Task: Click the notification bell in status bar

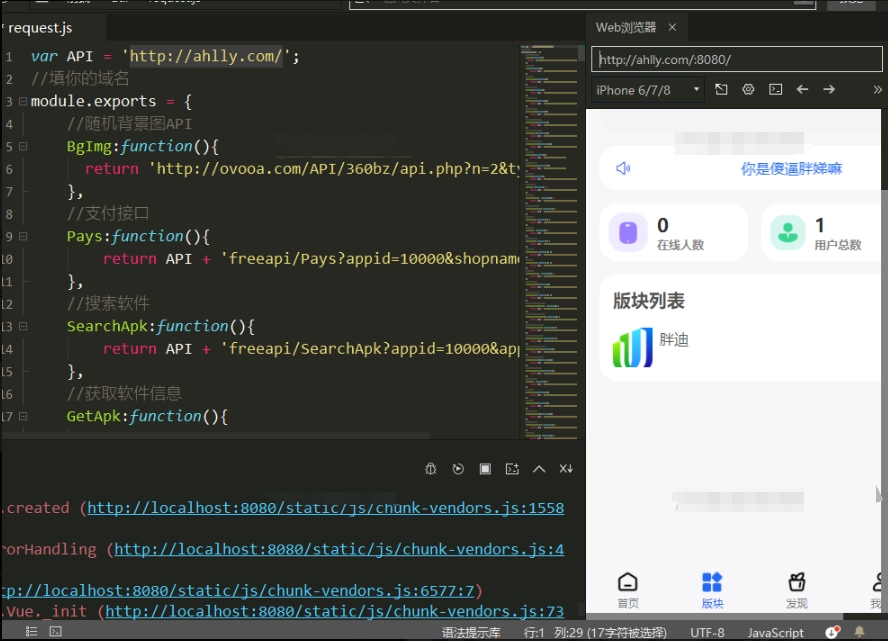Action: 859,631
